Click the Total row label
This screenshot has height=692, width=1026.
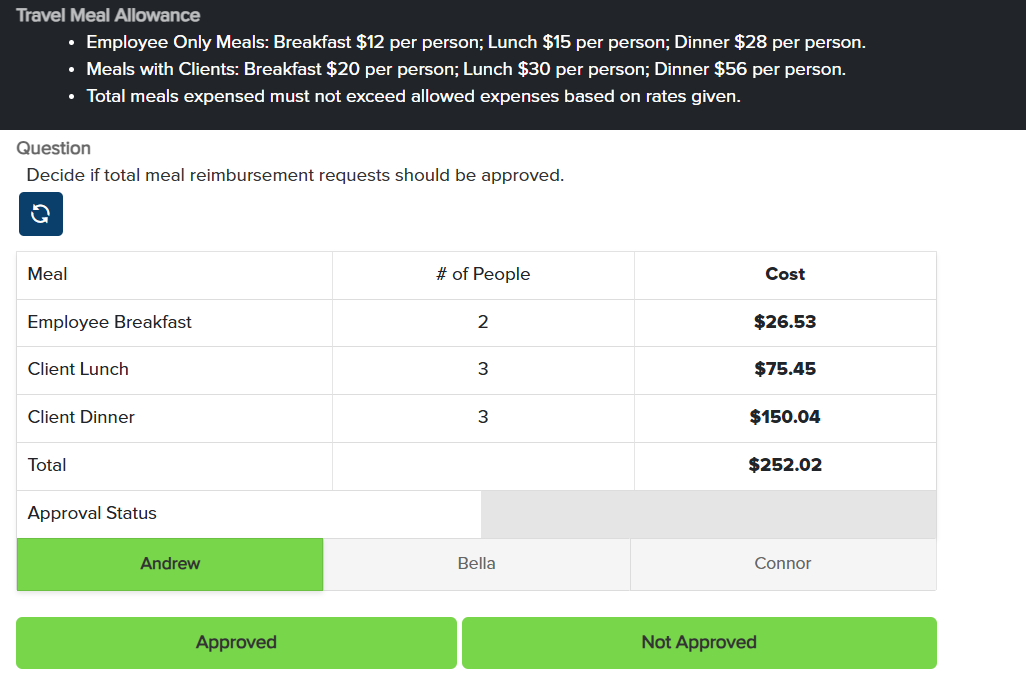tap(47, 465)
